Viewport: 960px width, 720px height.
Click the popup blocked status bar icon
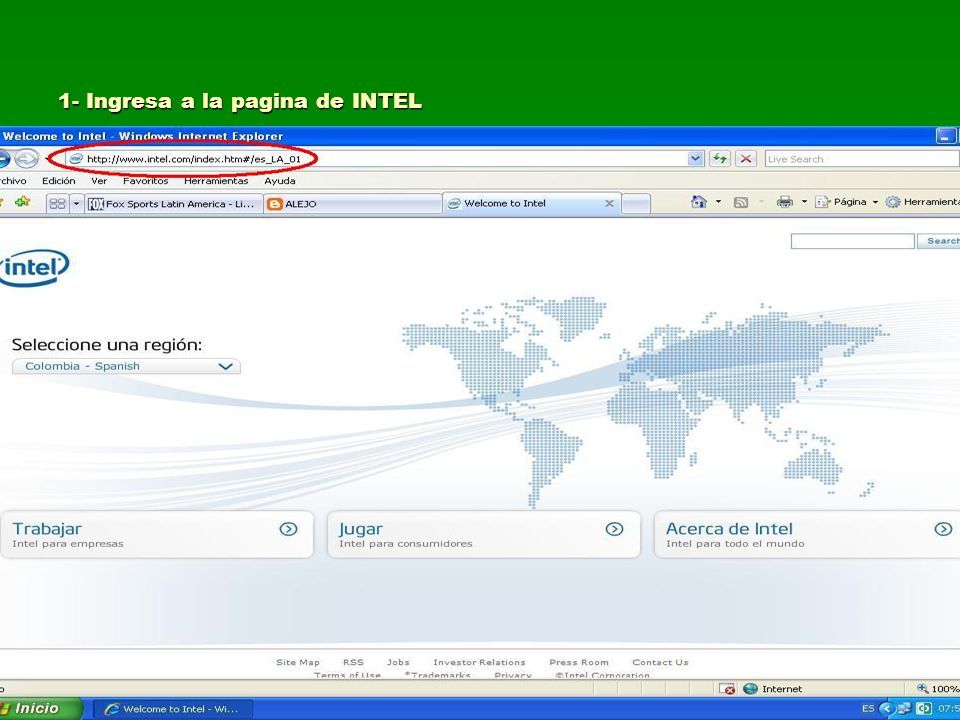tap(727, 689)
